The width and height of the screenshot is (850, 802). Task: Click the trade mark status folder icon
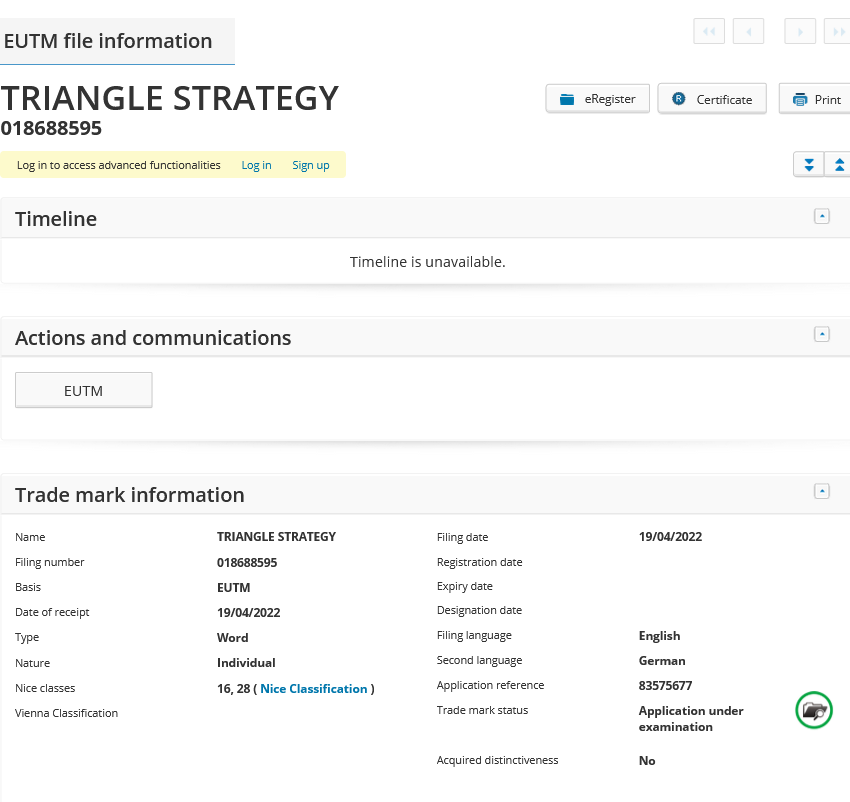click(x=814, y=711)
